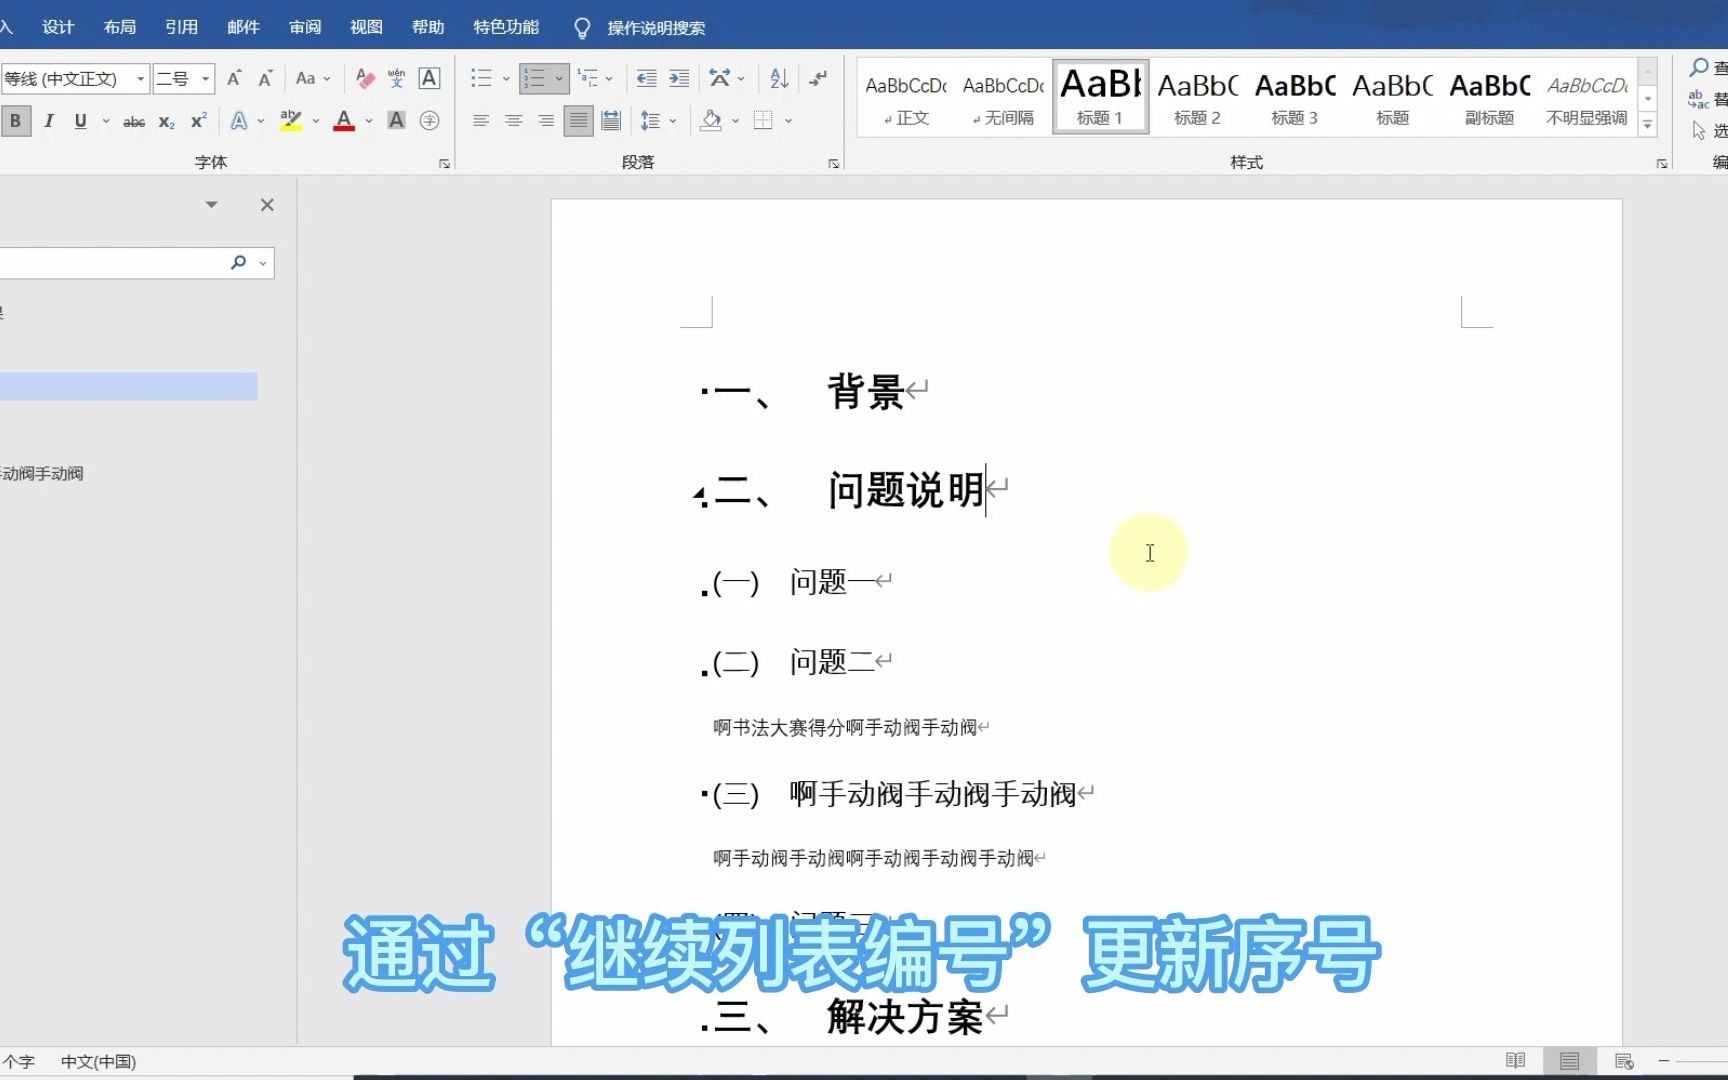Screen dimensions: 1728x1080
Task: Apply distributed alignment
Action: coord(611,121)
